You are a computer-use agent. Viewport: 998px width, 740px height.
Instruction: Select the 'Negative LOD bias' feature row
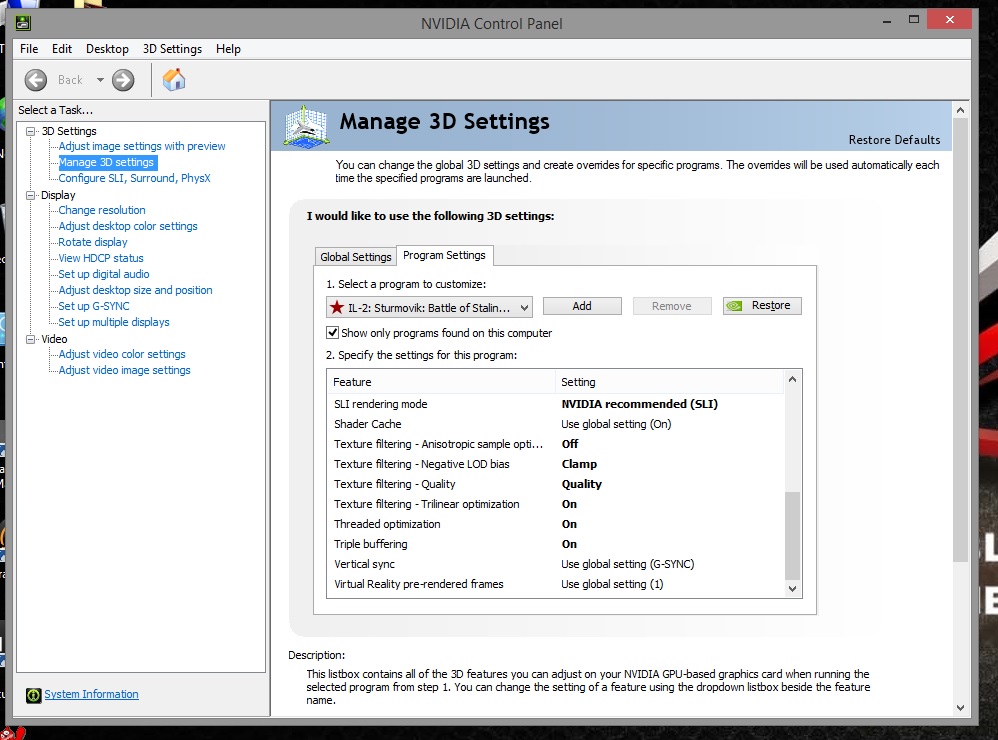556,464
